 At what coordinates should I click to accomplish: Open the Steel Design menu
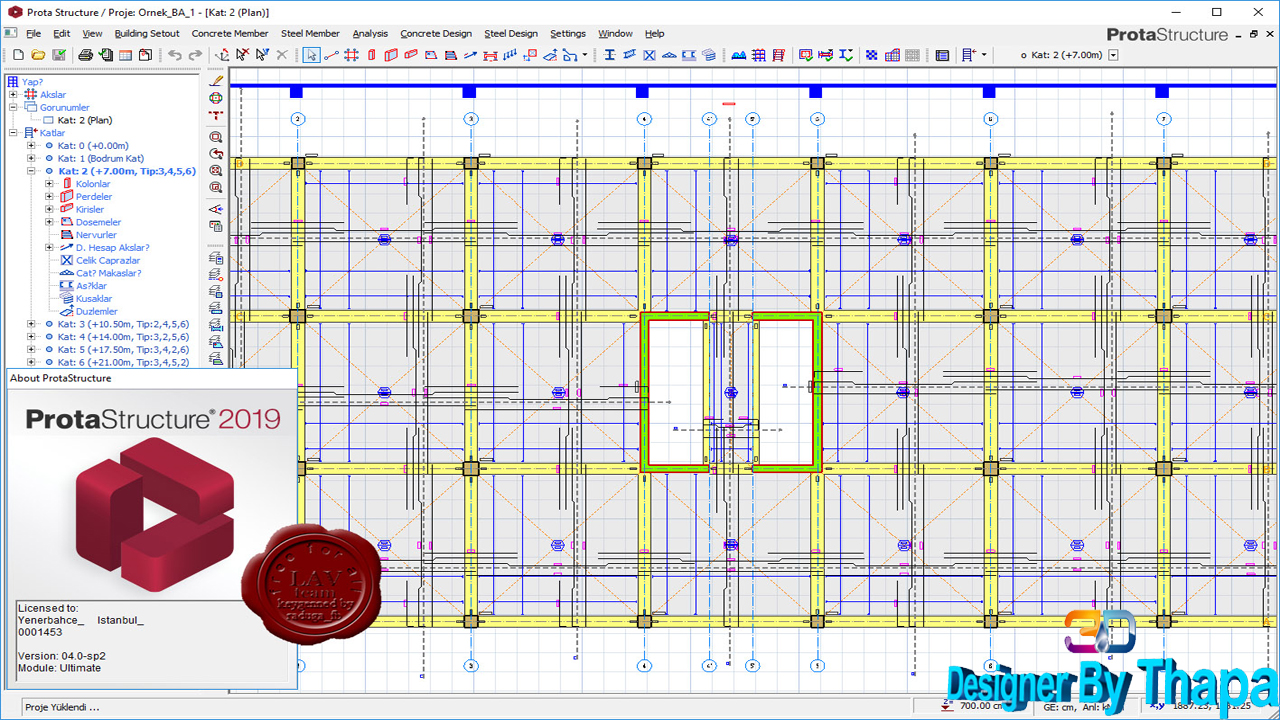pyautogui.click(x=511, y=34)
